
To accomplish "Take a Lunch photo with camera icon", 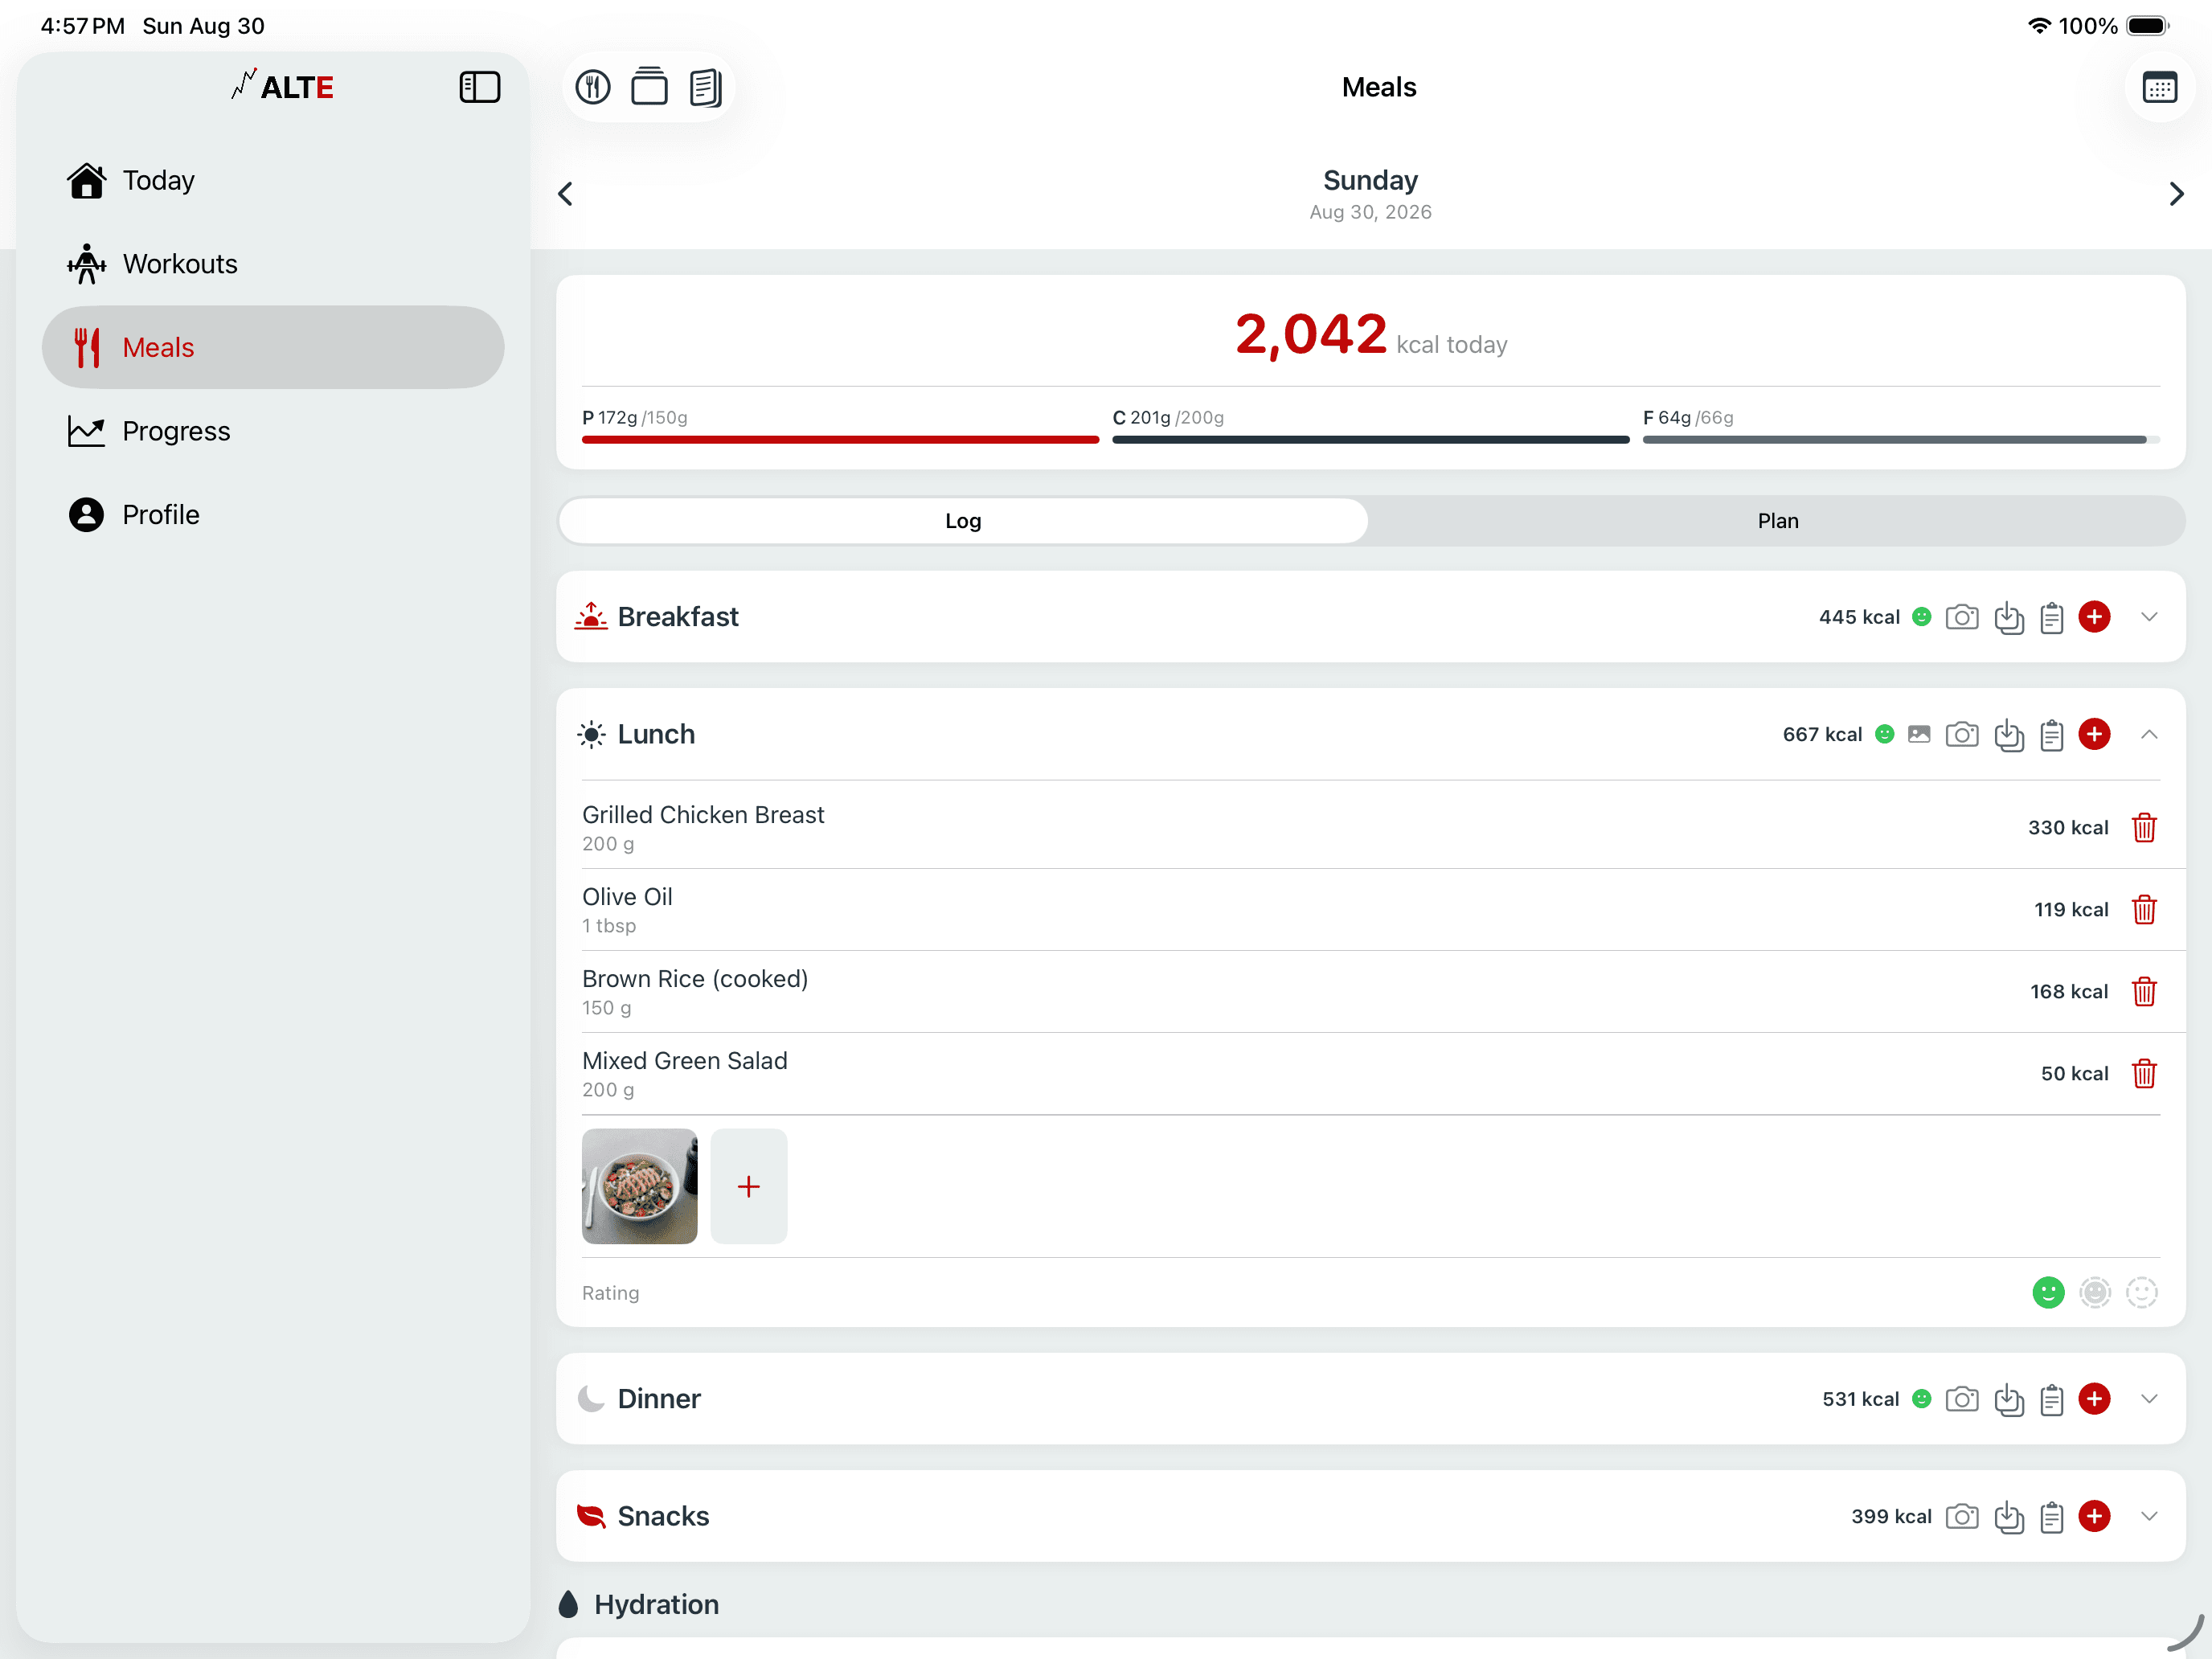I will coord(1962,734).
